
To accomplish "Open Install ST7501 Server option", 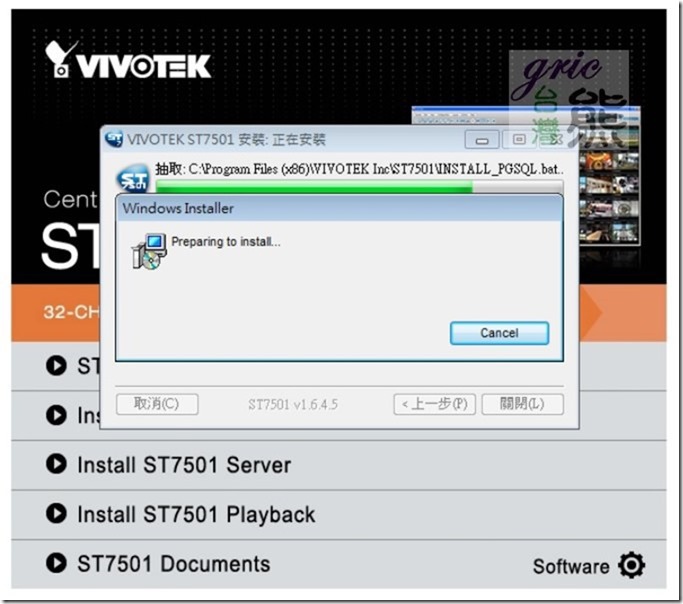I will pos(184,465).
